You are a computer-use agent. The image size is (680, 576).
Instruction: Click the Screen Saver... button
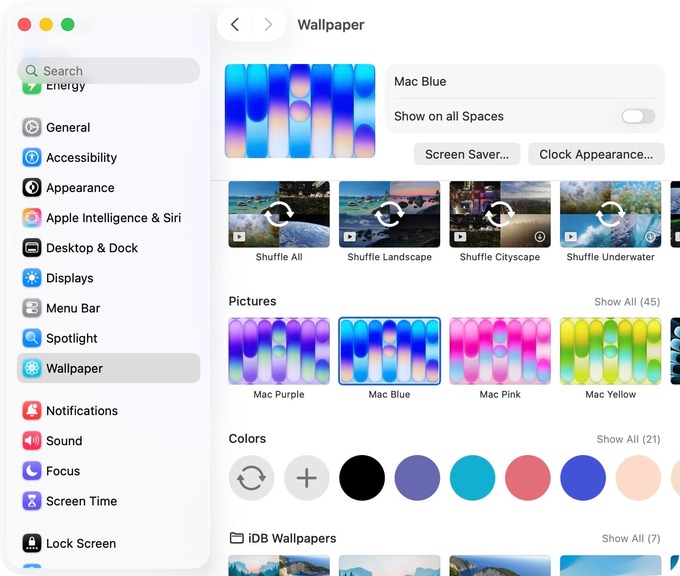click(466, 154)
